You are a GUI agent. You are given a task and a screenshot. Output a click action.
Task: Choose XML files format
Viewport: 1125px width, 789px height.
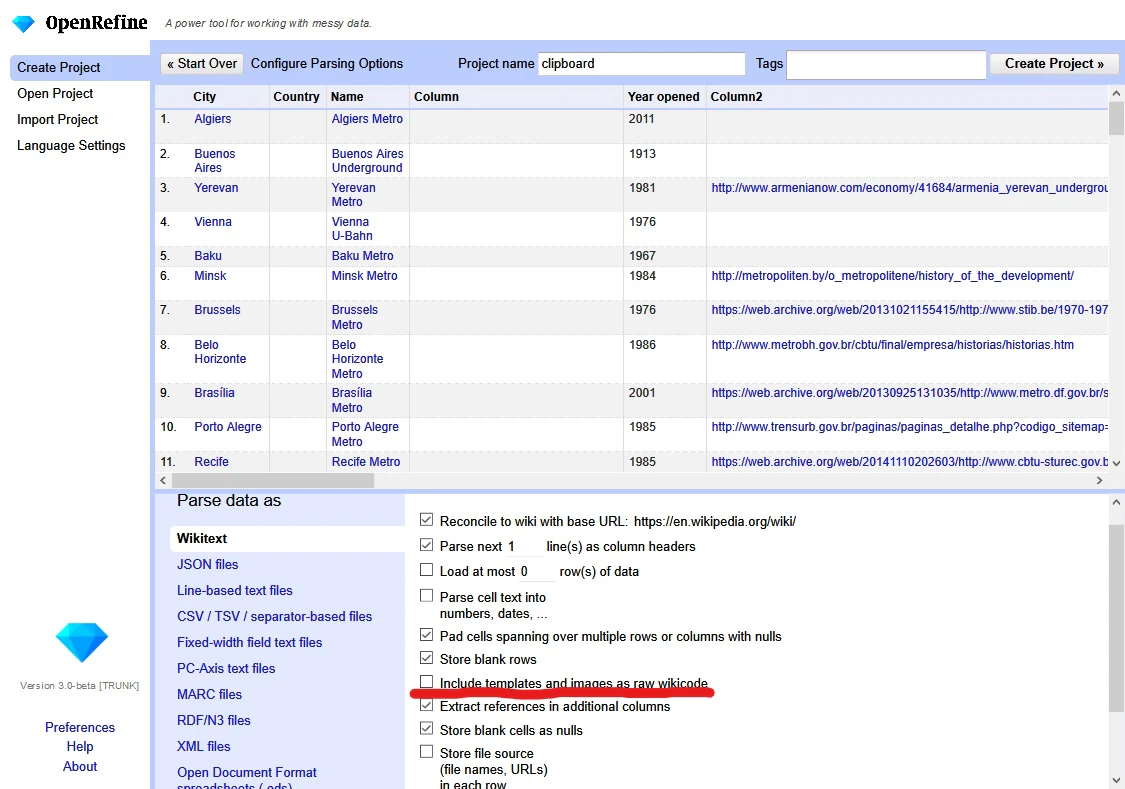click(204, 746)
